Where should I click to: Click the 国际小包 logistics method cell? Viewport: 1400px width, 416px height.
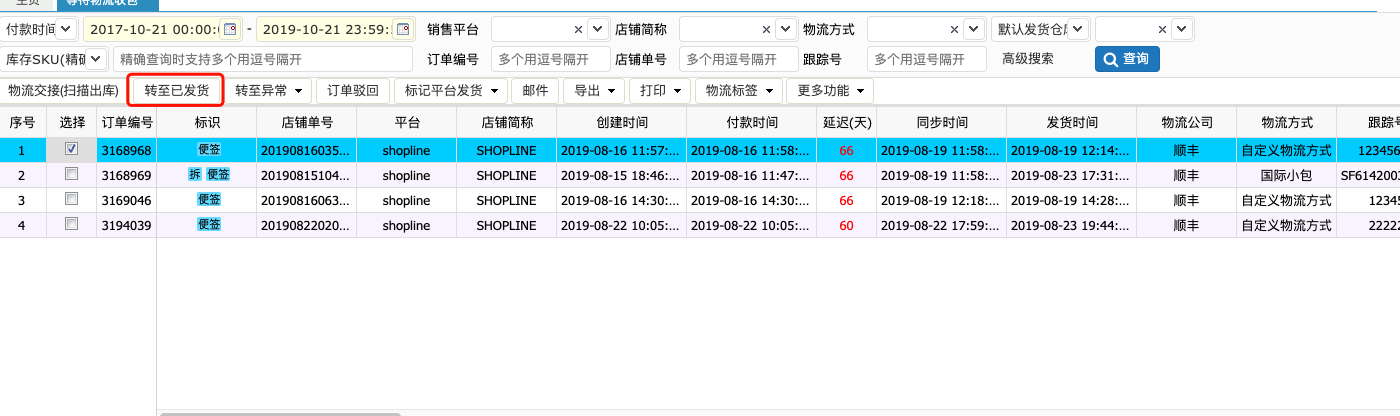coord(1286,175)
